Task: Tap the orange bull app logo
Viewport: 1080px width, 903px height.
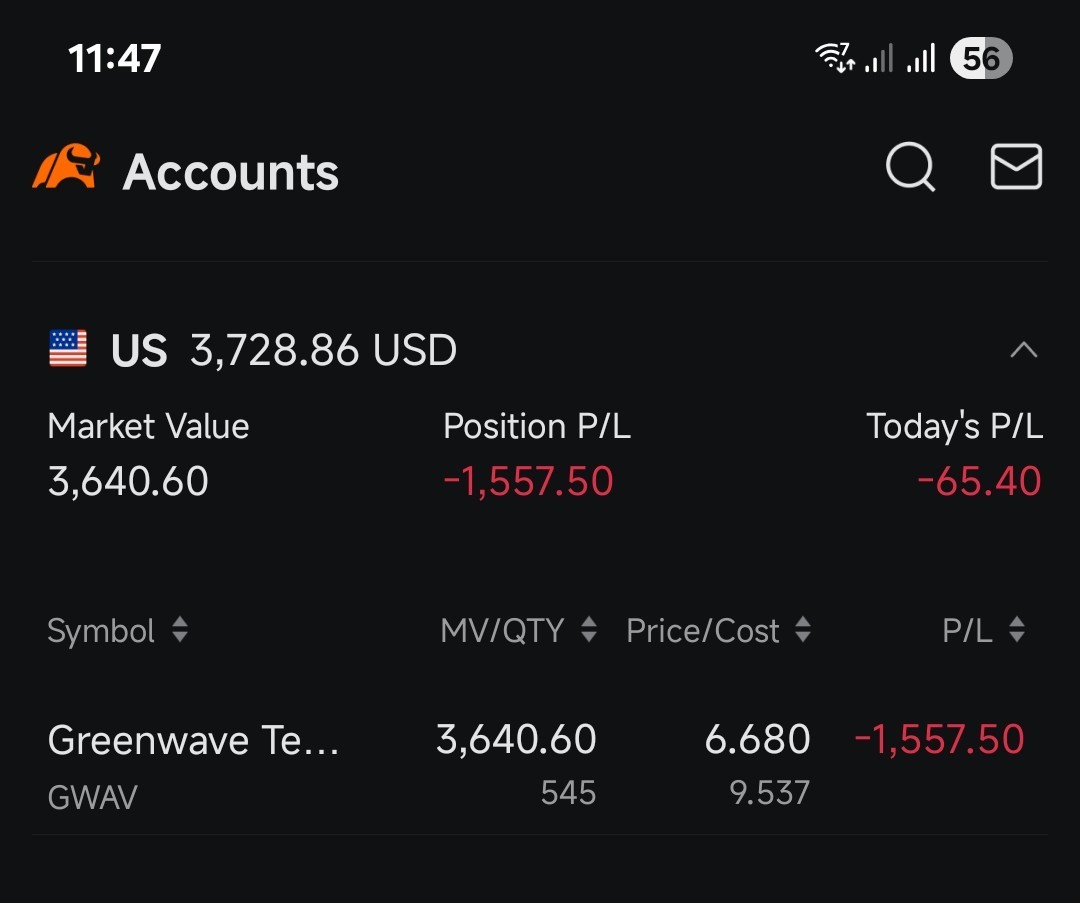Action: 66,166
